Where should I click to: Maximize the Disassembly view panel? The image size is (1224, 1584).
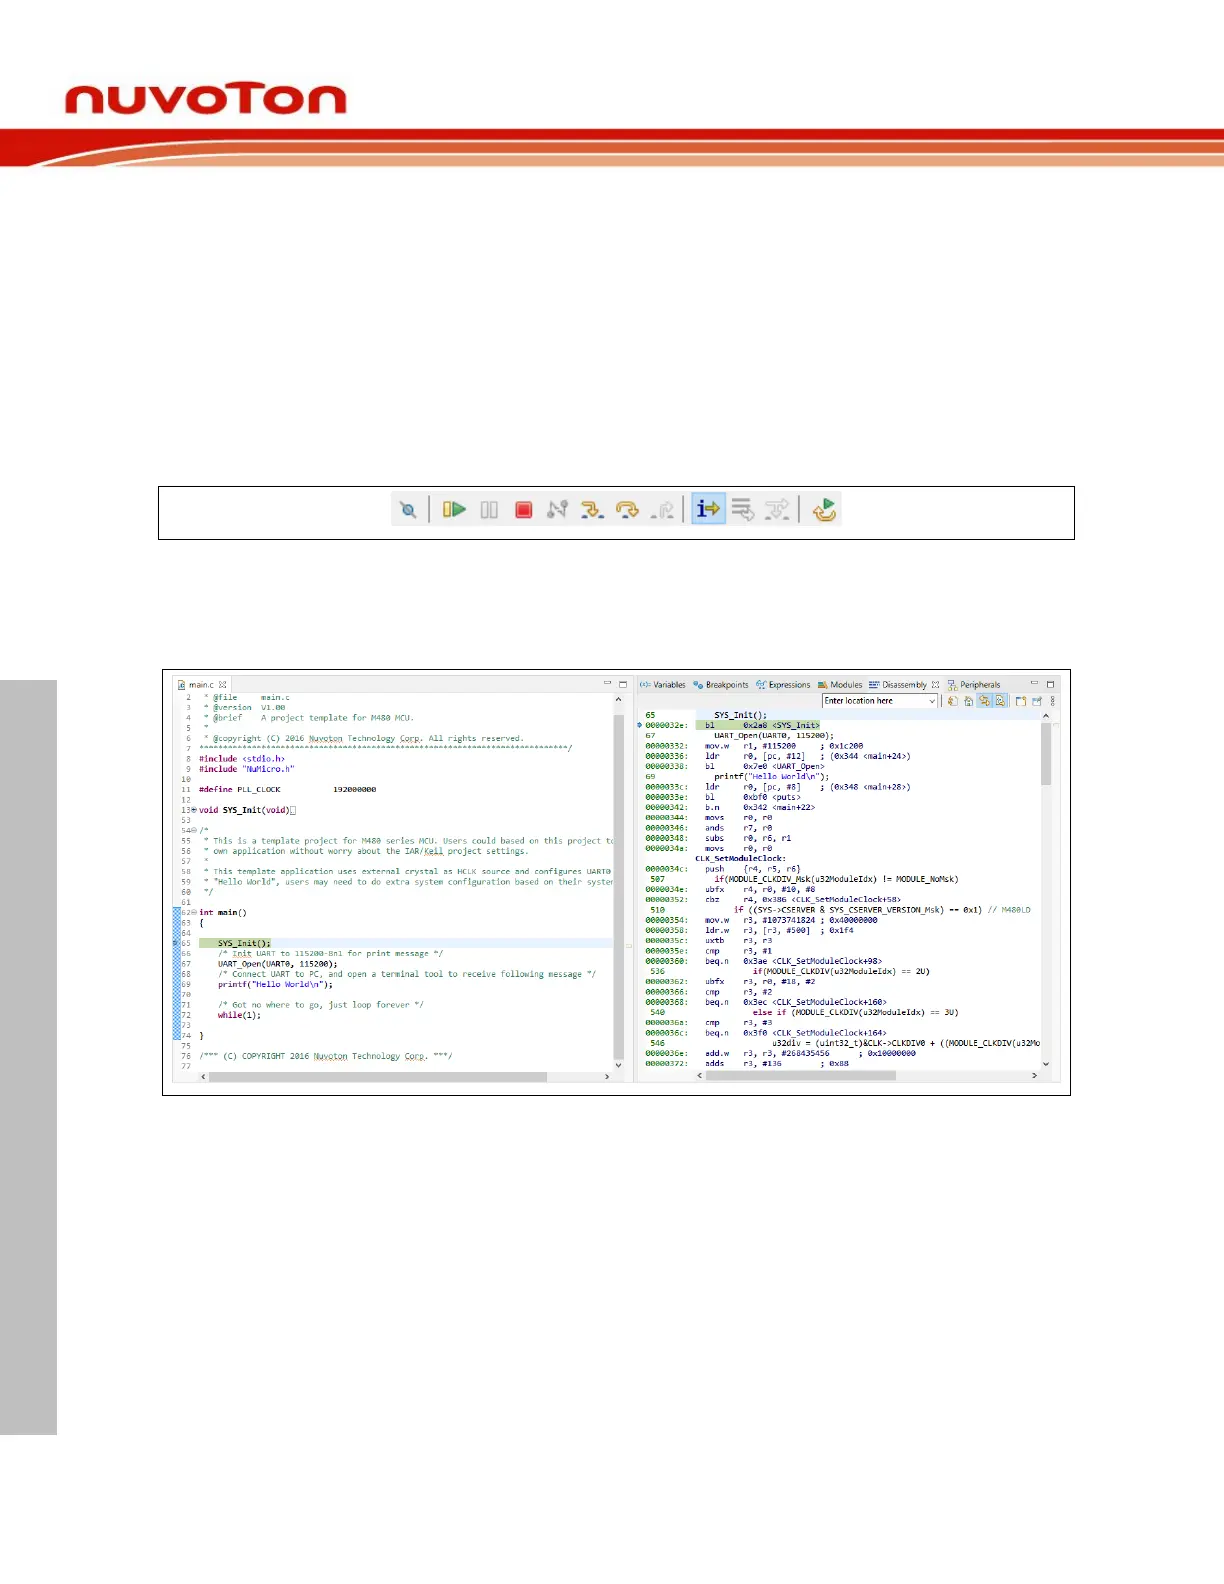[1050, 684]
